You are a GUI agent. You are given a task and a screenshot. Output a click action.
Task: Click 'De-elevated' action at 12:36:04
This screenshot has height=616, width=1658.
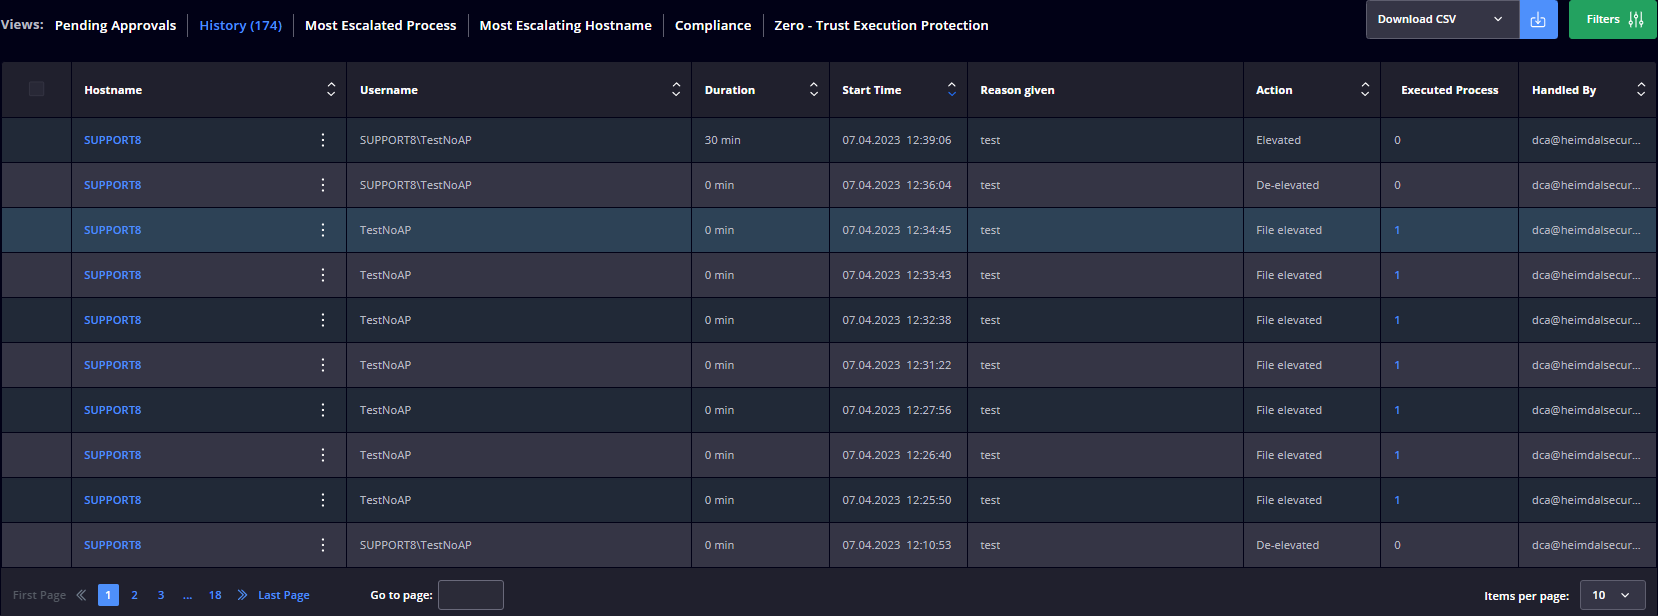tap(1287, 185)
